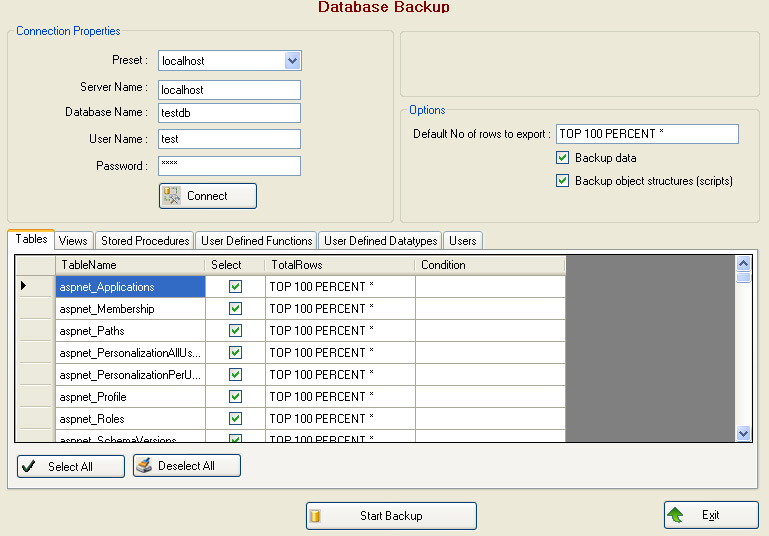The width and height of the screenshot is (769, 536).
Task: Click TotalRows cell for aspnet_Membership
Action: click(x=340, y=308)
